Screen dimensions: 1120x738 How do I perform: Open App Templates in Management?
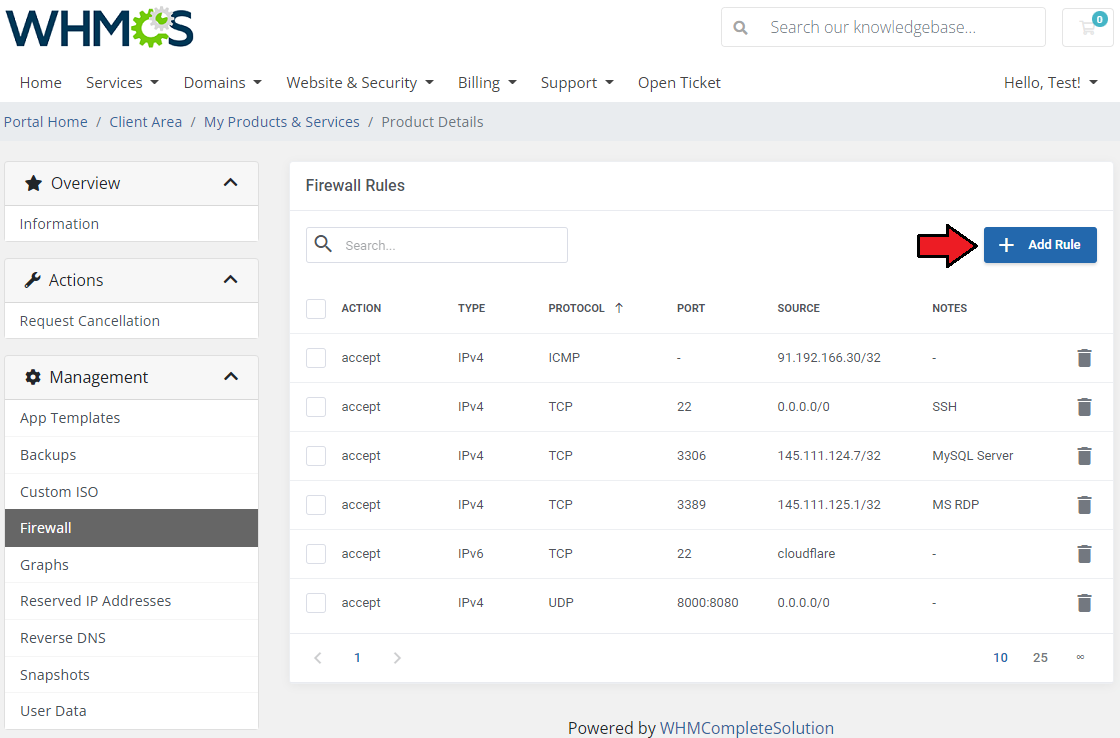coord(131,418)
